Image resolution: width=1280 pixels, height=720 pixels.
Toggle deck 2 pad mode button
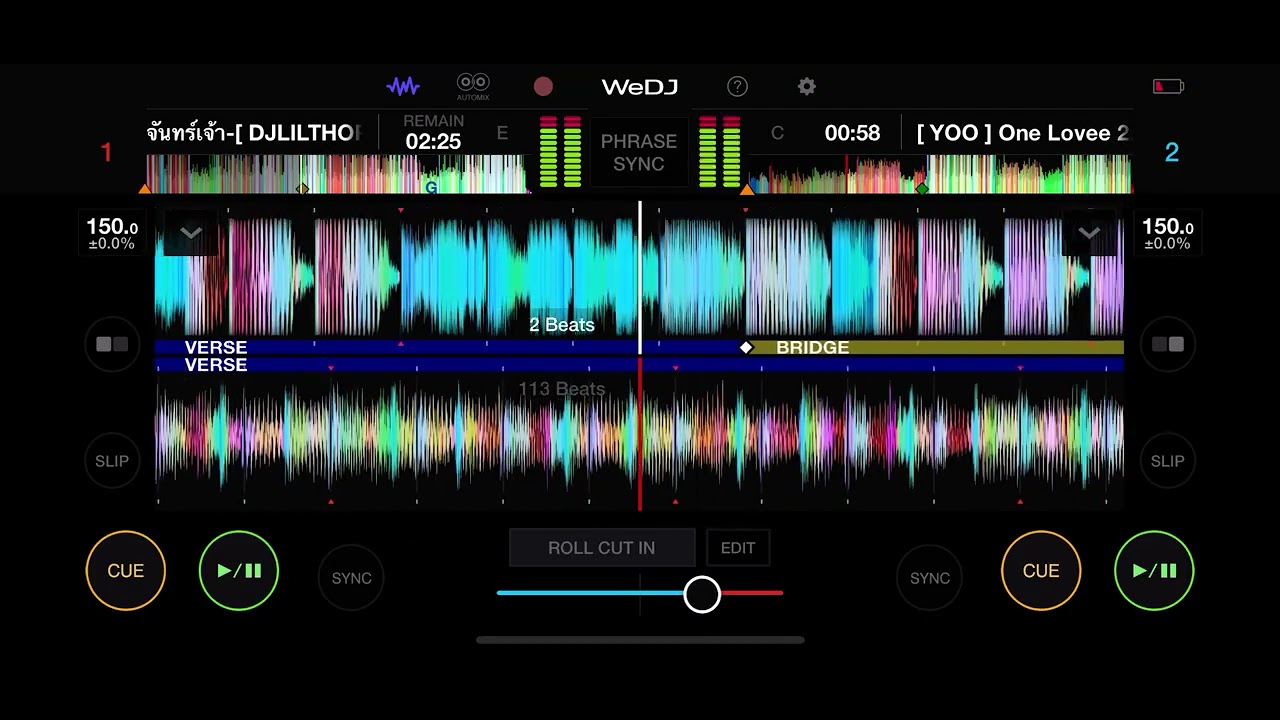[1168, 344]
